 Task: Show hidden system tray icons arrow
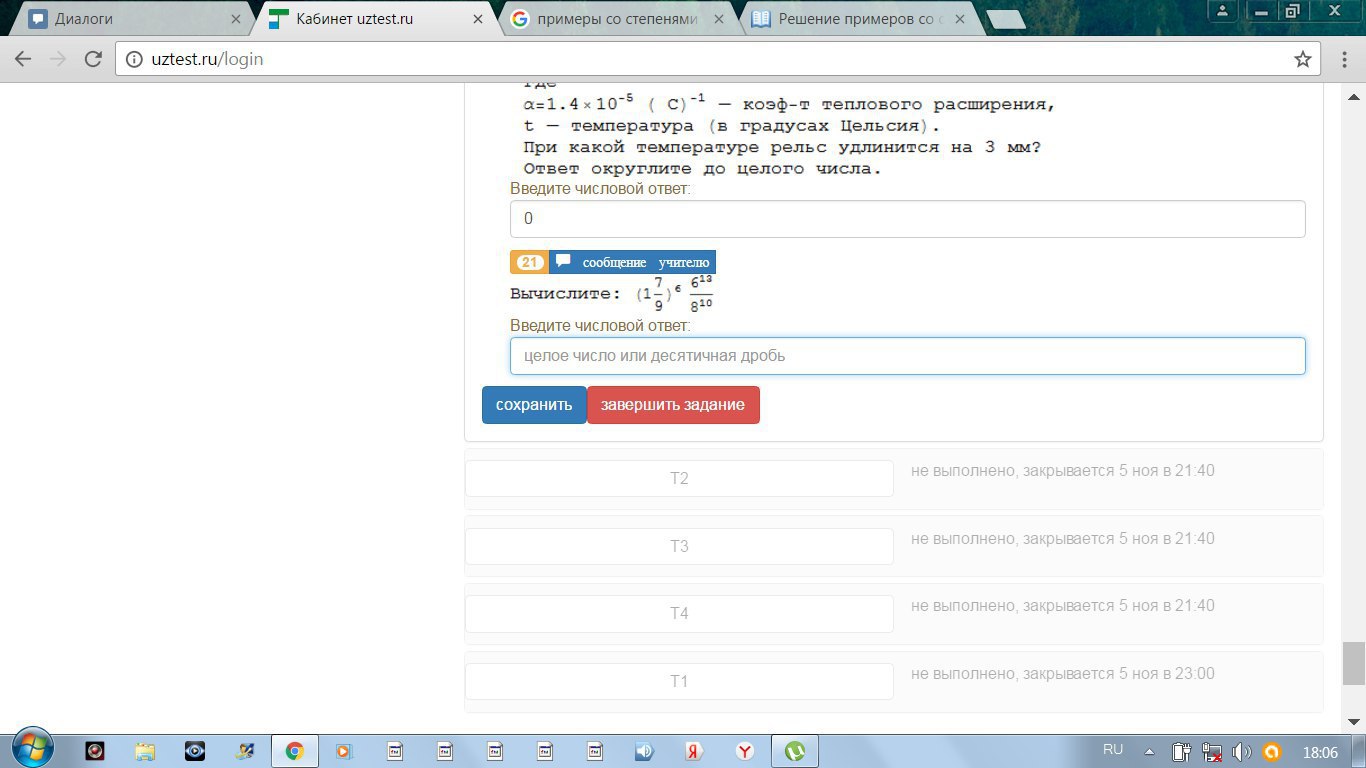[x=1149, y=752]
